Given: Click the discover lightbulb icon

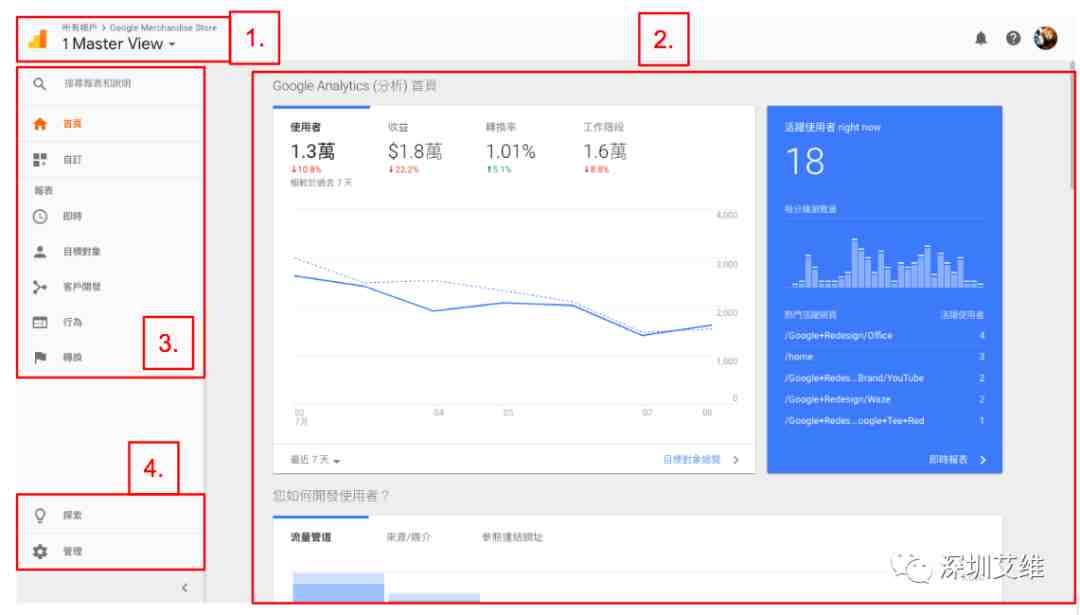Looking at the screenshot, I should [x=40, y=515].
